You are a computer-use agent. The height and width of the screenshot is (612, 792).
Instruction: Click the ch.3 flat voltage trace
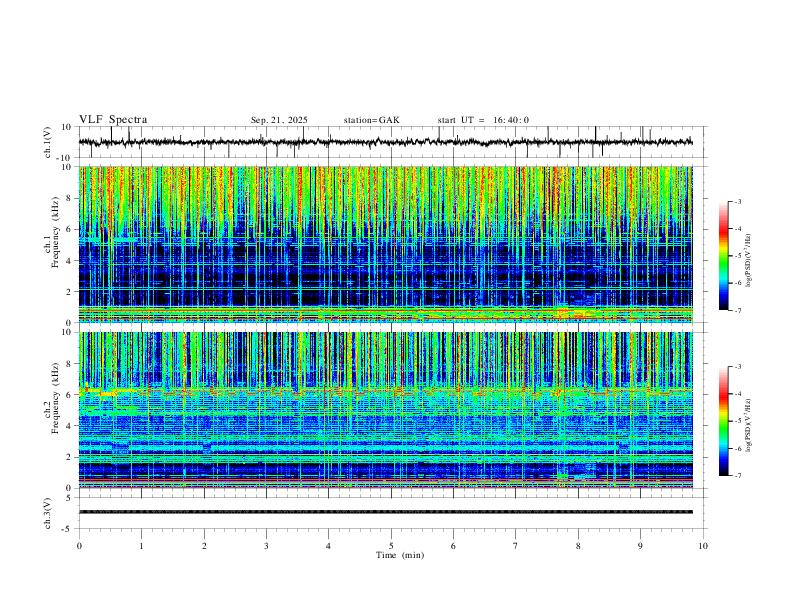386,512
